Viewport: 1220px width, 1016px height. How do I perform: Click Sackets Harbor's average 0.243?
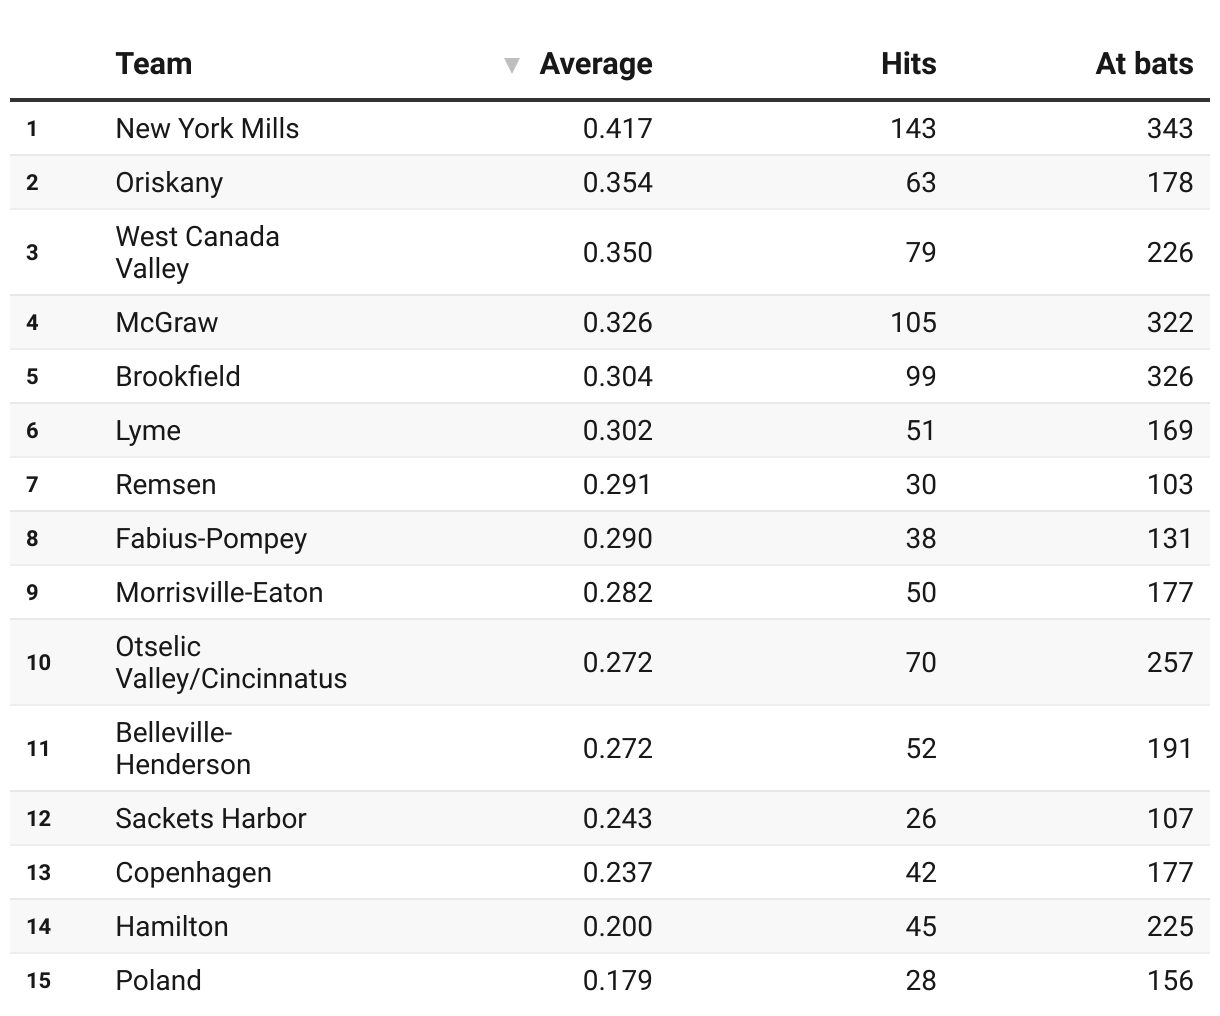(617, 818)
